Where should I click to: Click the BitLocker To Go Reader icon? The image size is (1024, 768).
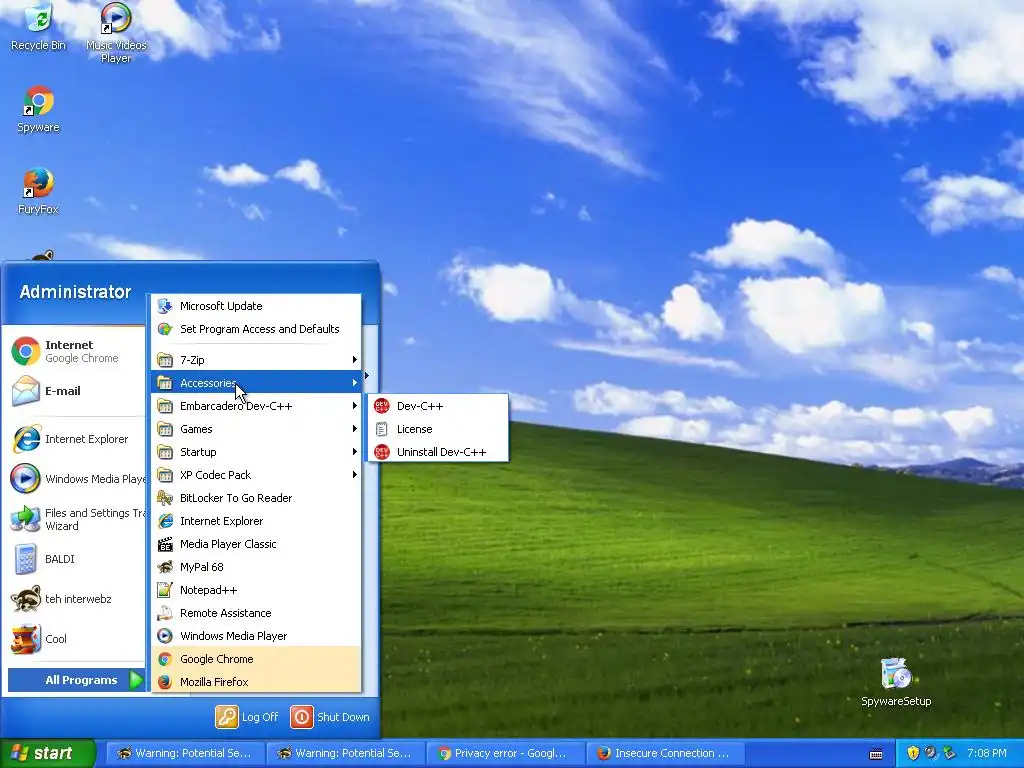coord(165,498)
